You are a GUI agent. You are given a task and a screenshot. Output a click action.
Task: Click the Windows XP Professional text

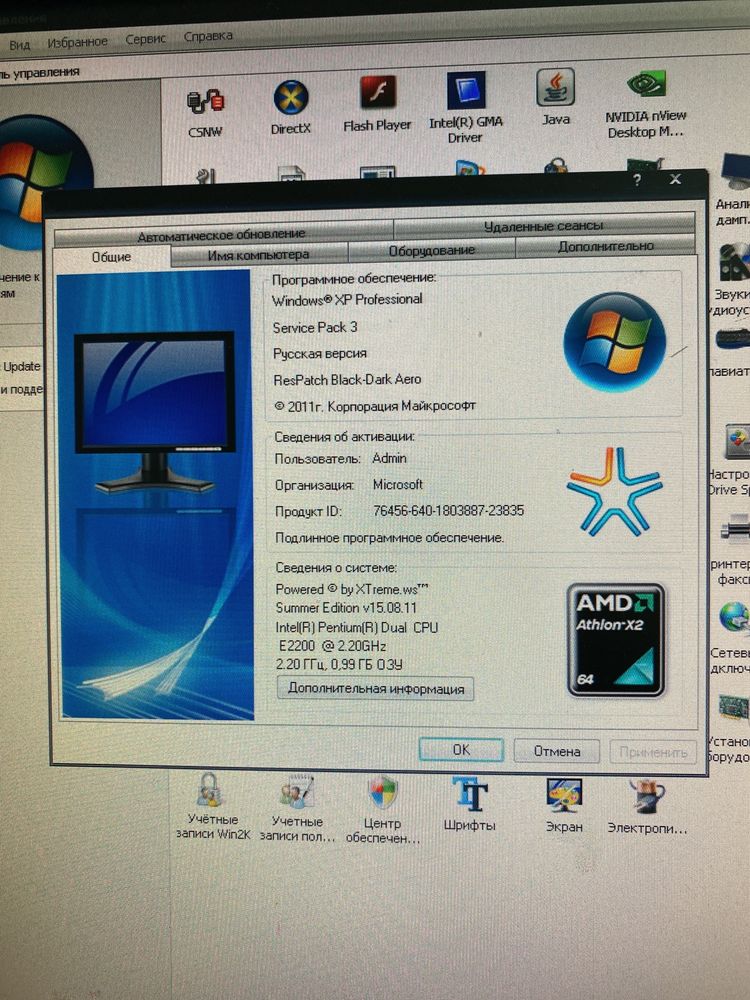[347, 299]
